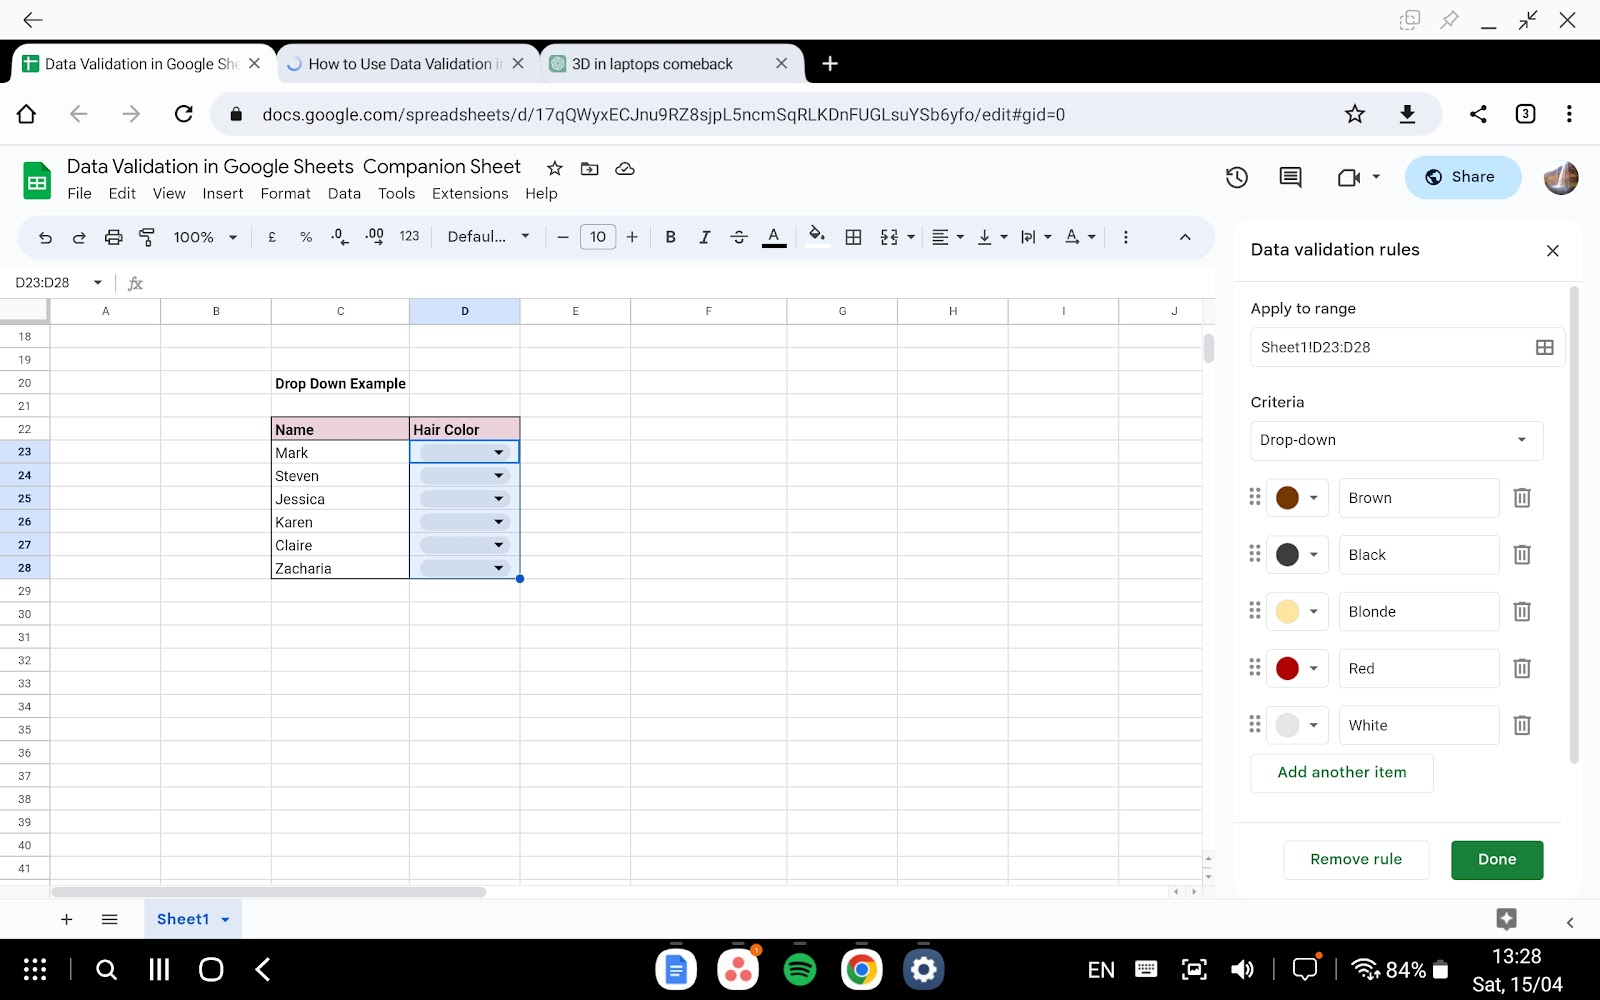The image size is (1600, 1000).
Task: Open the Format menu
Action: point(285,194)
